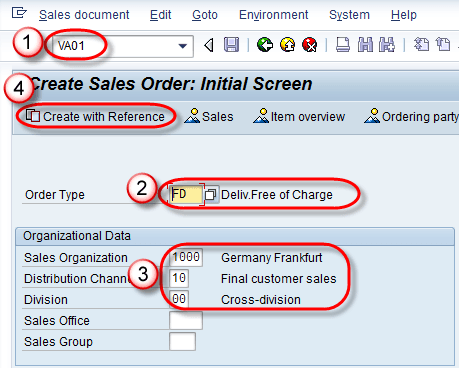
Task: Click the Save floppy disk icon
Action: tap(231, 45)
